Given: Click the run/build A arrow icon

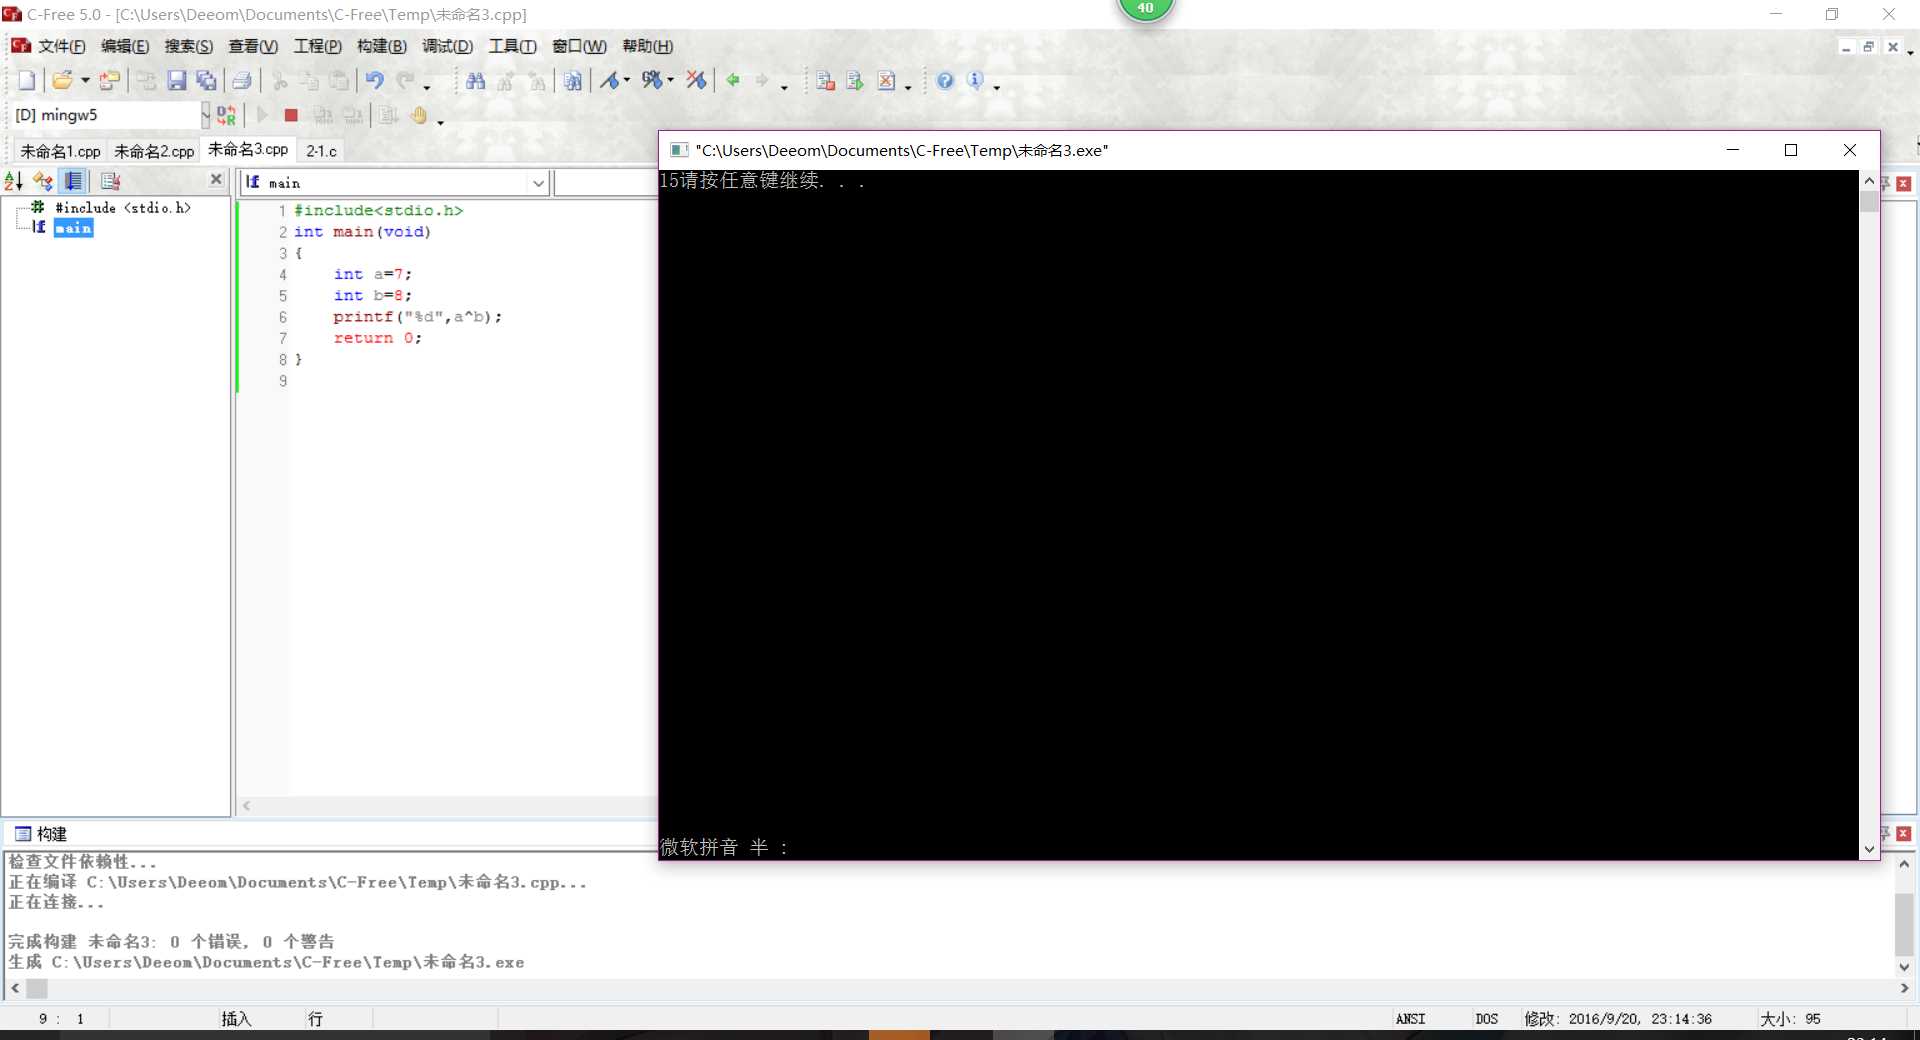Looking at the screenshot, I should click(x=609, y=81).
